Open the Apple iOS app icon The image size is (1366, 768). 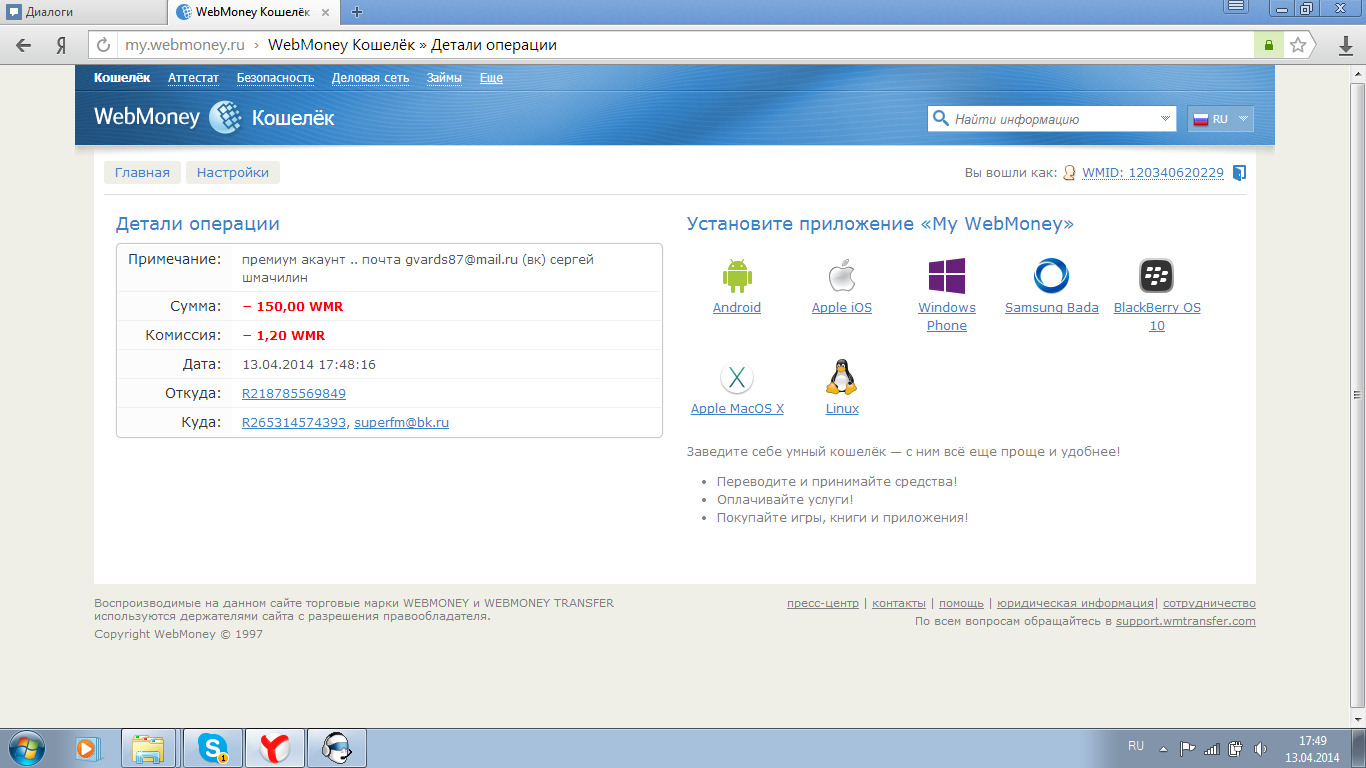[842, 275]
